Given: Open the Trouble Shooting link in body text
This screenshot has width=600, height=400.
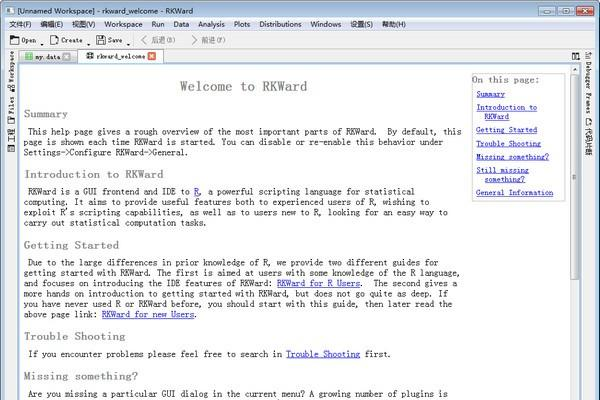Looking at the screenshot, I should click(x=323, y=354).
